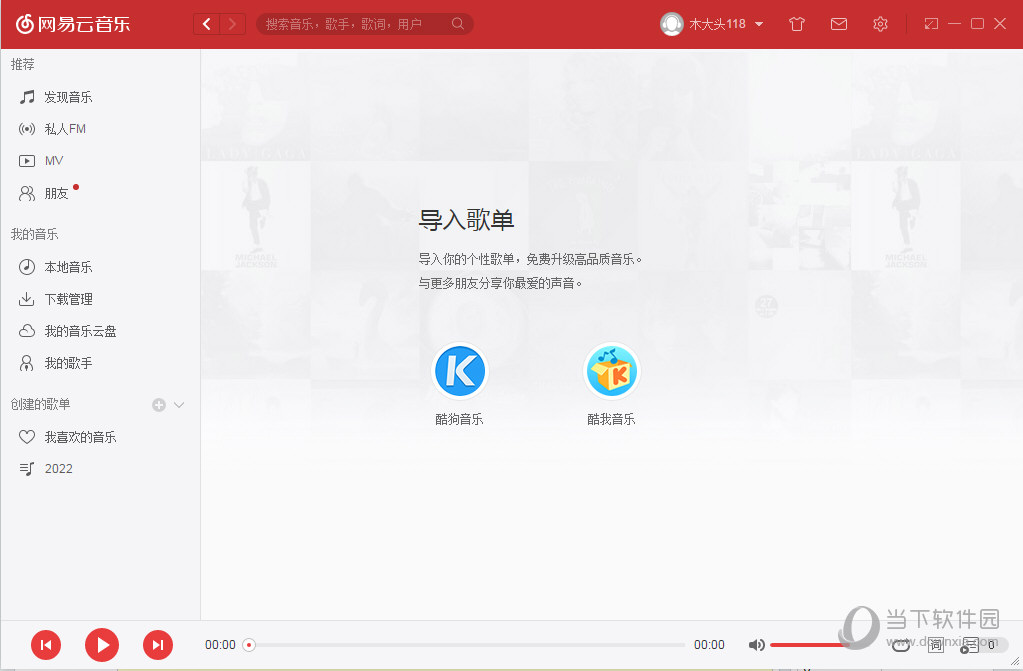The image size is (1023, 671).
Task: Switch to 发现音乐 discover page
Action: [68, 96]
